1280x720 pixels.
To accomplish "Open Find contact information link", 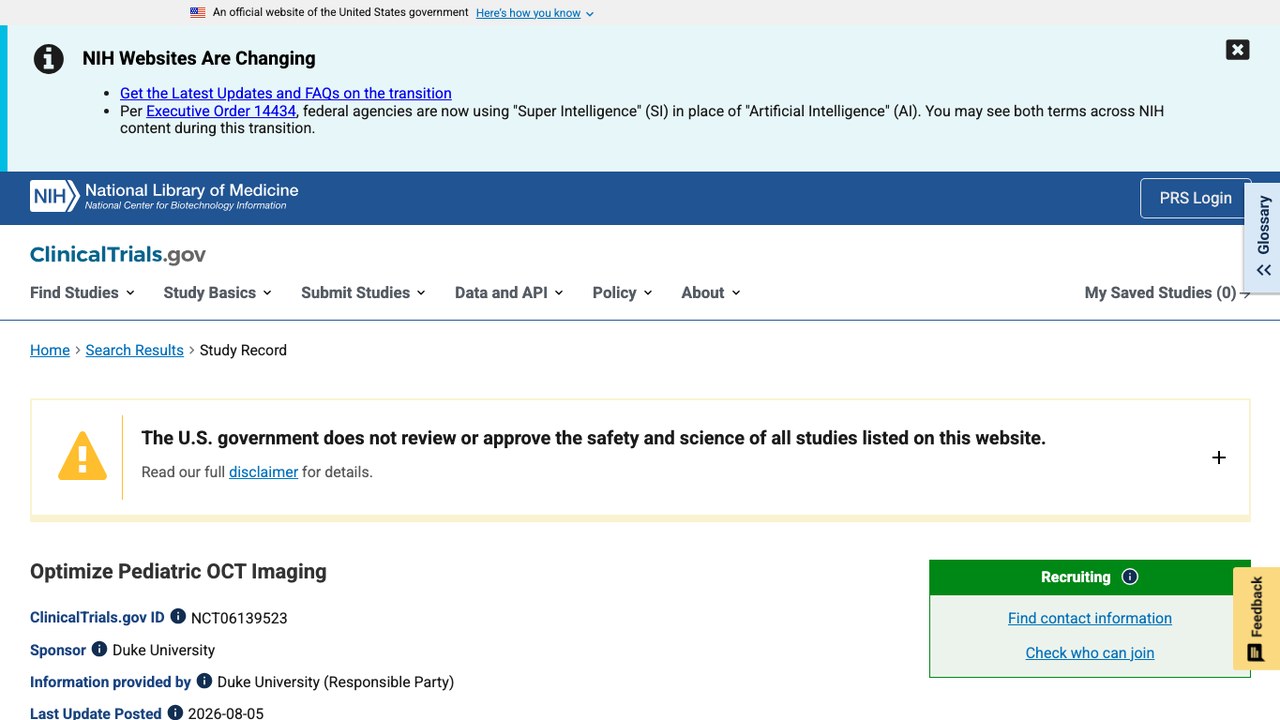I will 1090,618.
